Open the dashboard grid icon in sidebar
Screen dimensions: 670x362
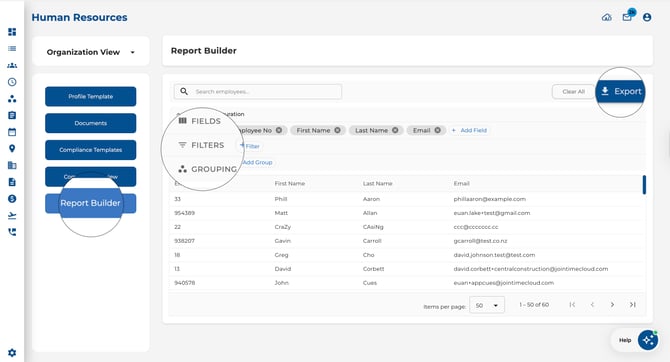[12, 32]
